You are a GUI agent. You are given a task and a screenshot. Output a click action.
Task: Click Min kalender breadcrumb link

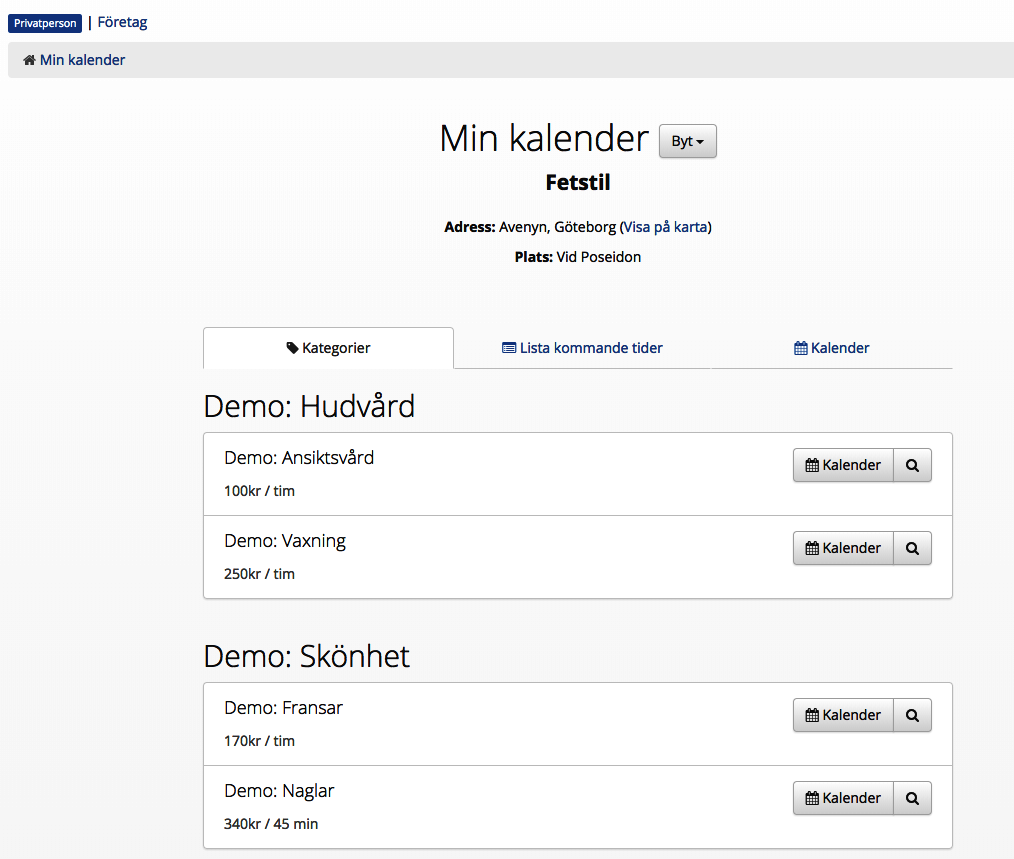[82, 60]
